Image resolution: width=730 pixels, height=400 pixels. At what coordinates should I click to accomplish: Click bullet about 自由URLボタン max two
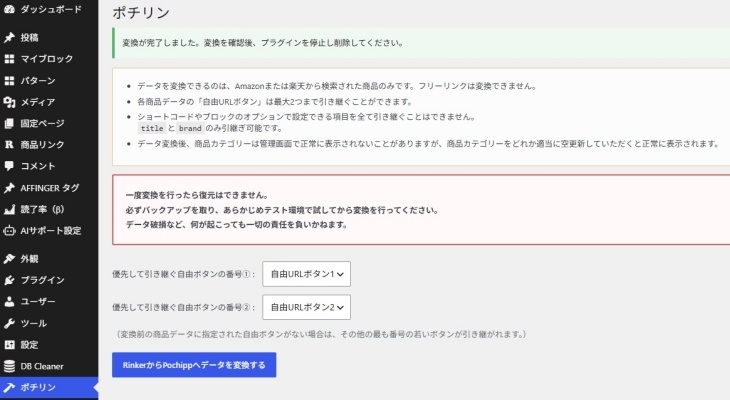[275, 102]
